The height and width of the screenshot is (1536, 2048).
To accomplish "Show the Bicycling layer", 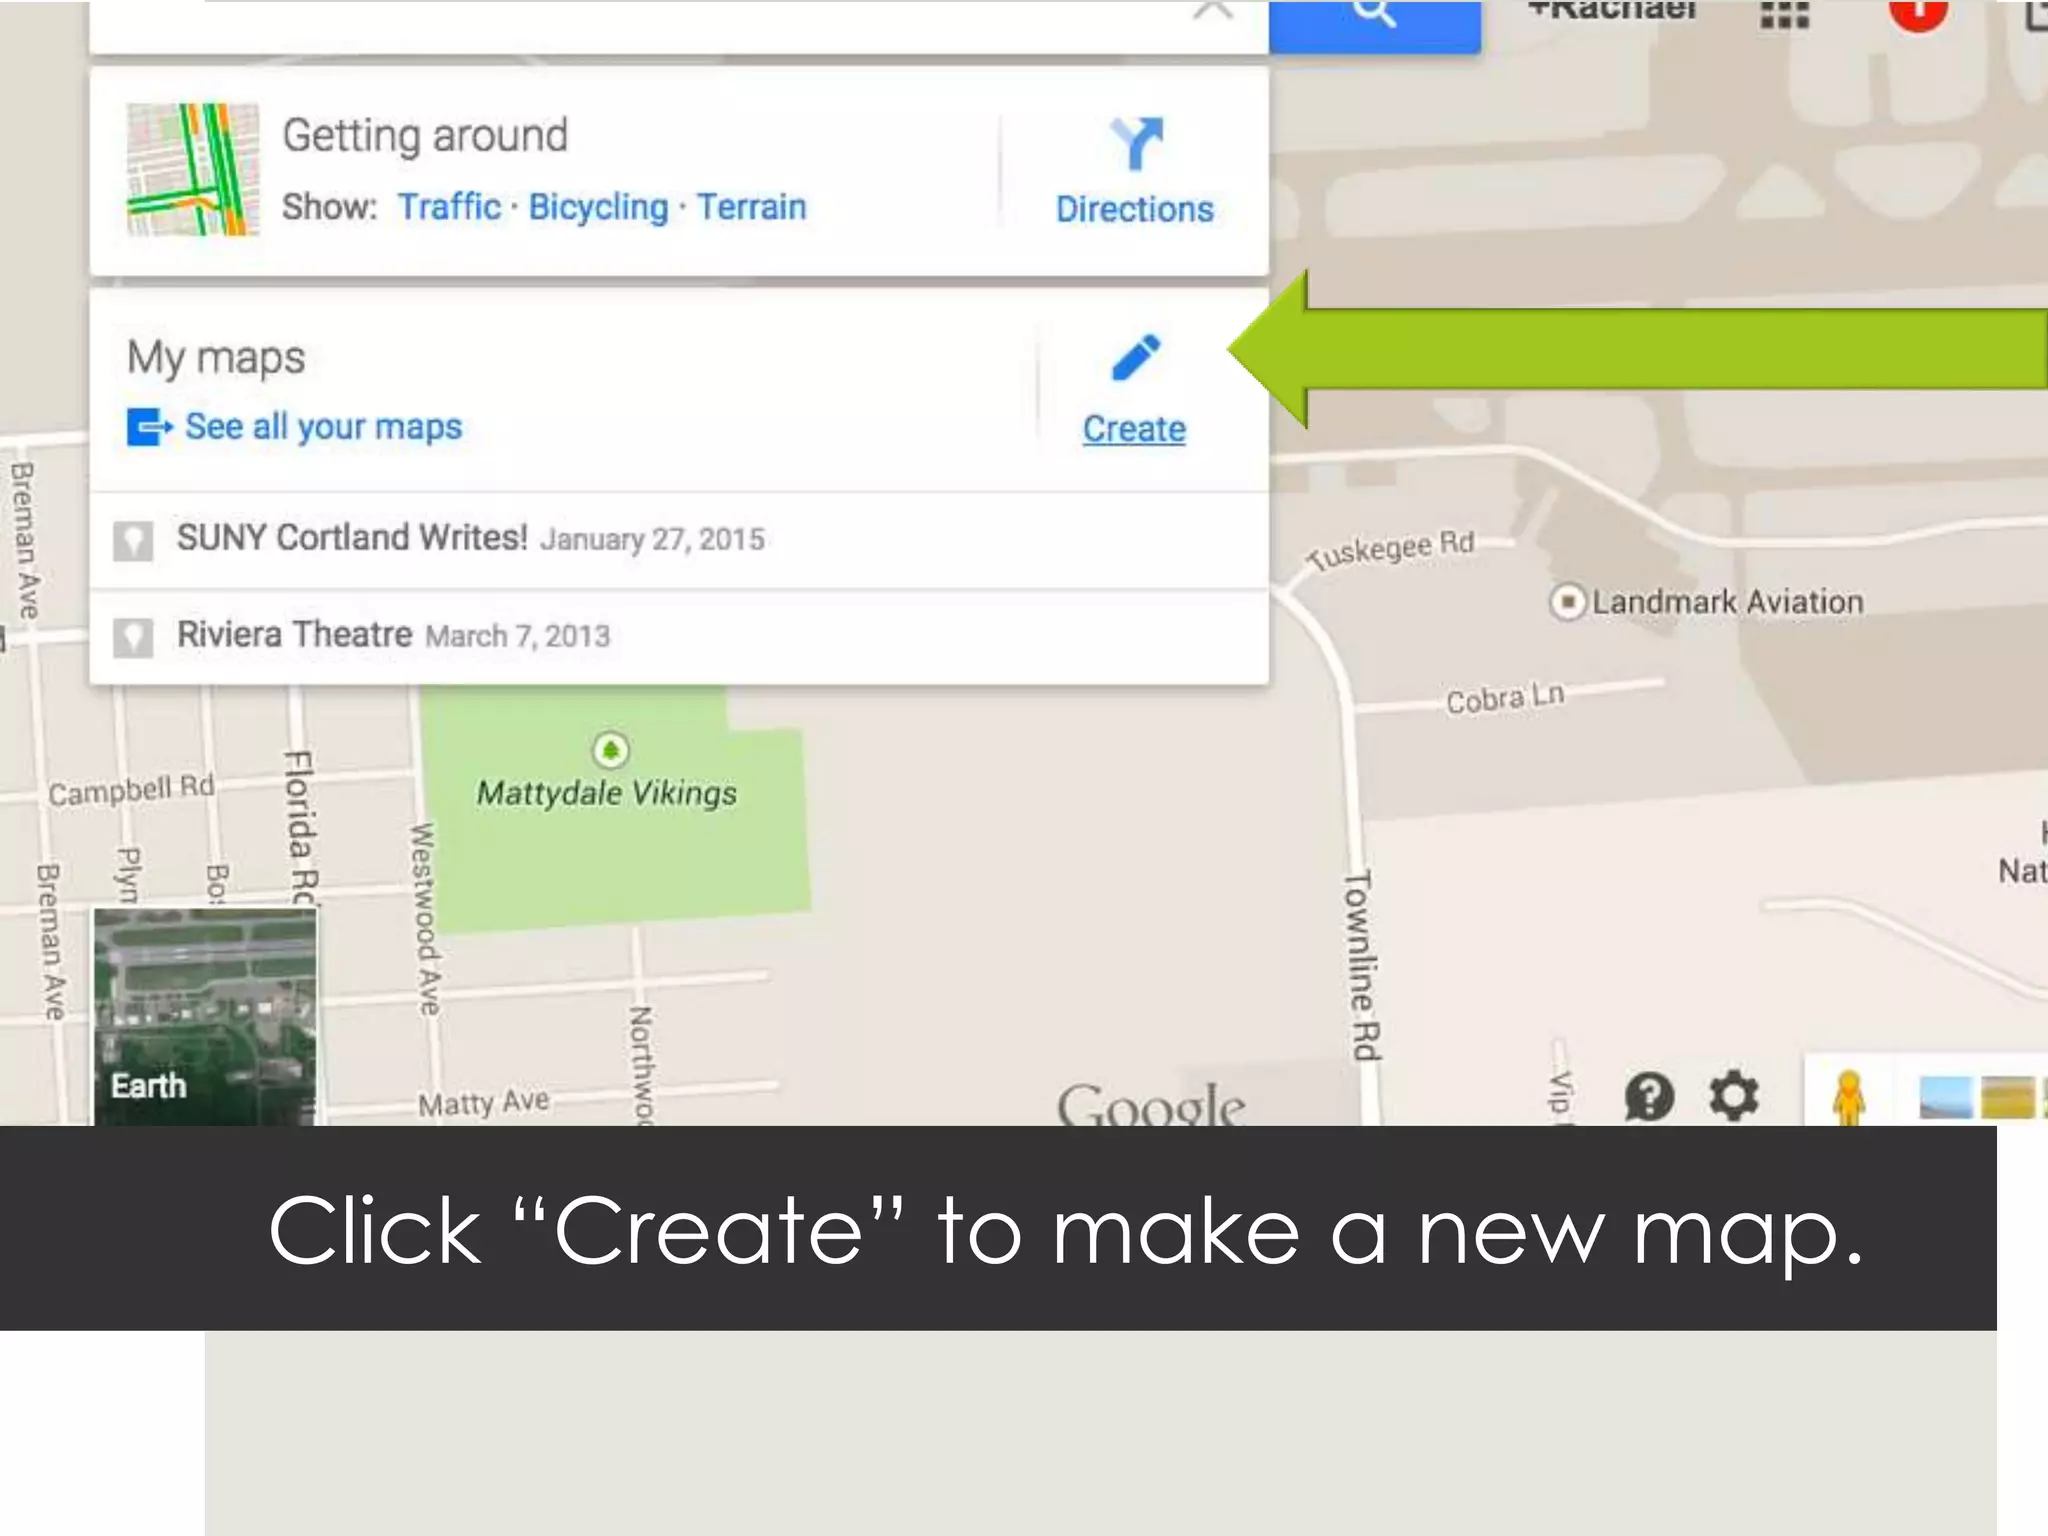I will (598, 207).
